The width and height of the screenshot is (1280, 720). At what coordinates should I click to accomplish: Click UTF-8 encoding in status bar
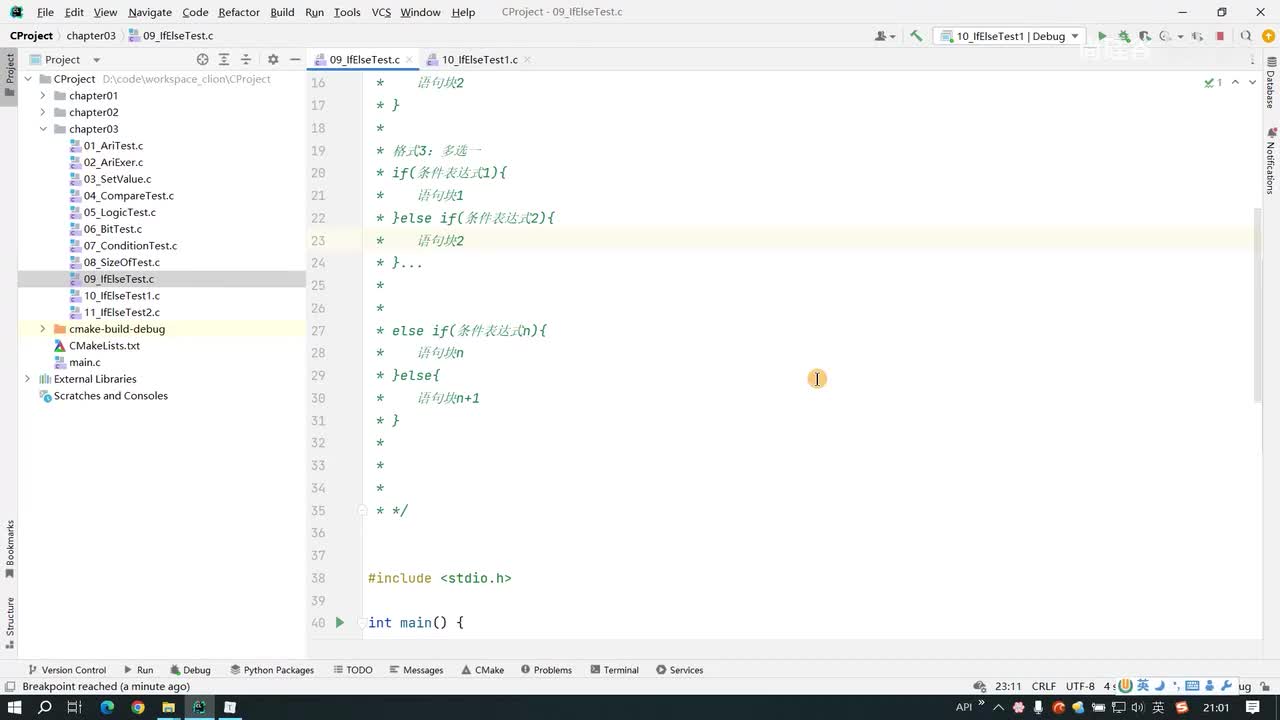point(1081,686)
